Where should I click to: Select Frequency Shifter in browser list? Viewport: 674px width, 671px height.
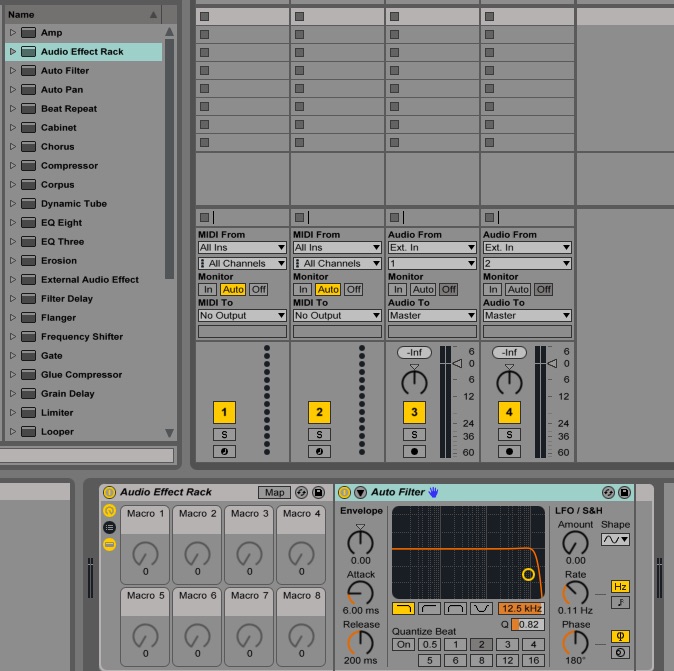click(x=82, y=337)
